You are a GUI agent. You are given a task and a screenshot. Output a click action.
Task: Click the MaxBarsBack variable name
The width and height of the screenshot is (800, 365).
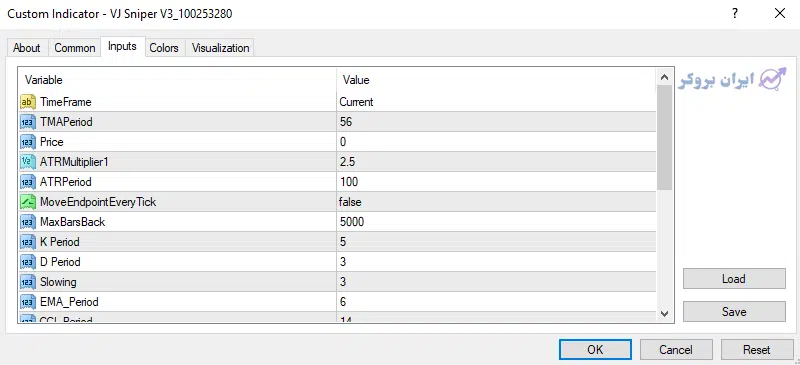click(72, 222)
